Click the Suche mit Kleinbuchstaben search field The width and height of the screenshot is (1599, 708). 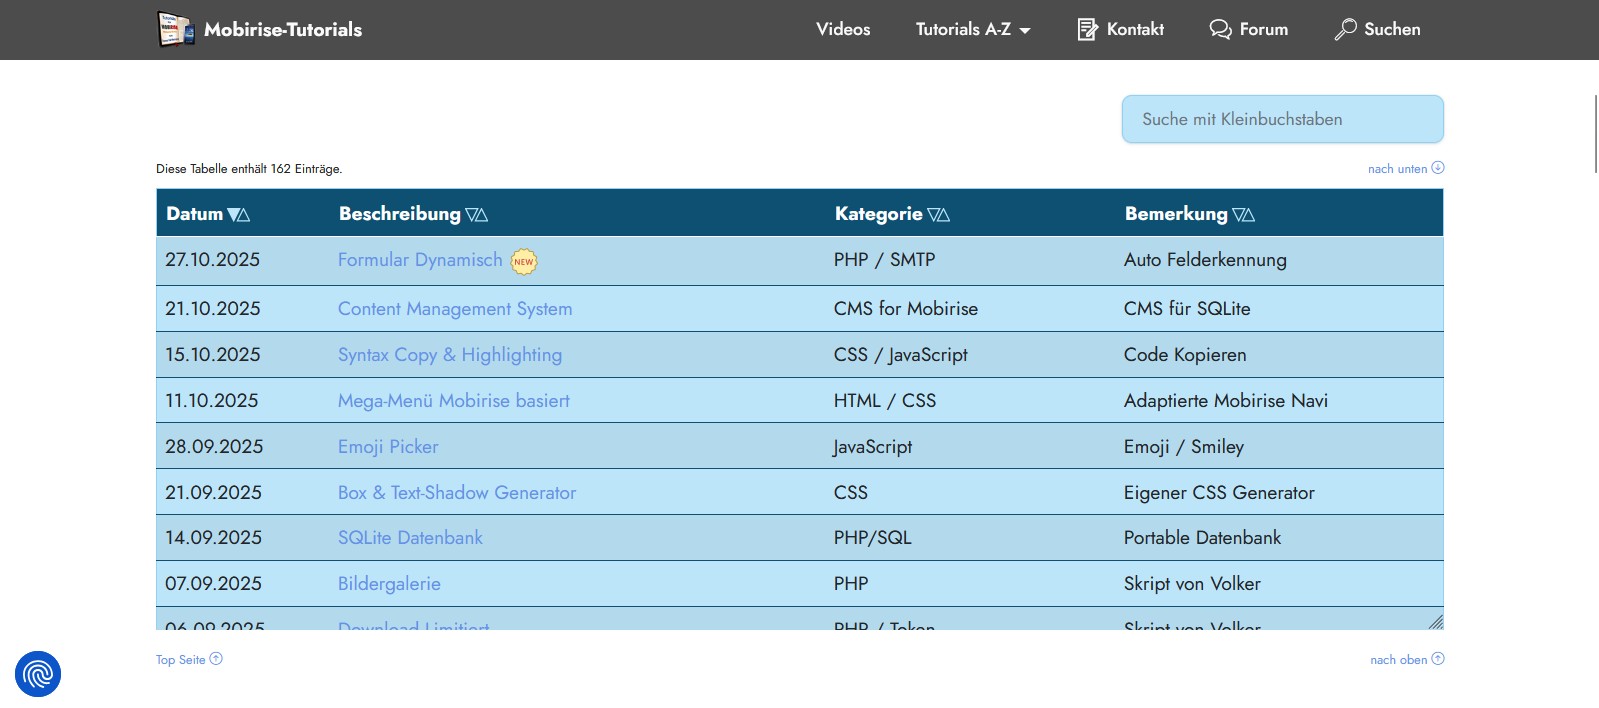pos(1282,119)
